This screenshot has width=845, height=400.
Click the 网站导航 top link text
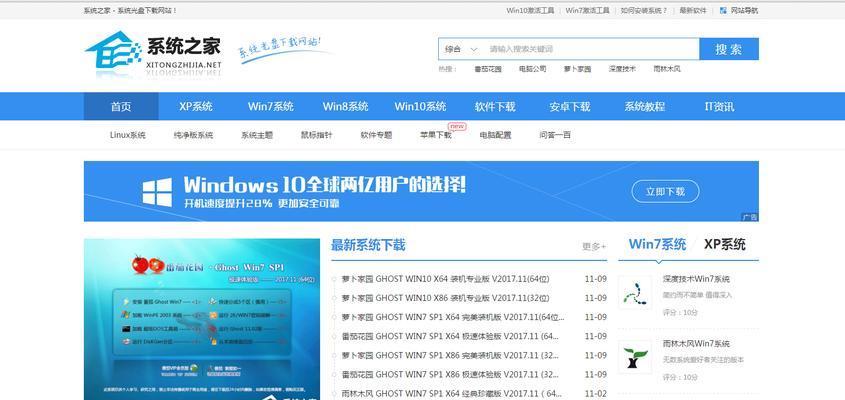coord(744,10)
